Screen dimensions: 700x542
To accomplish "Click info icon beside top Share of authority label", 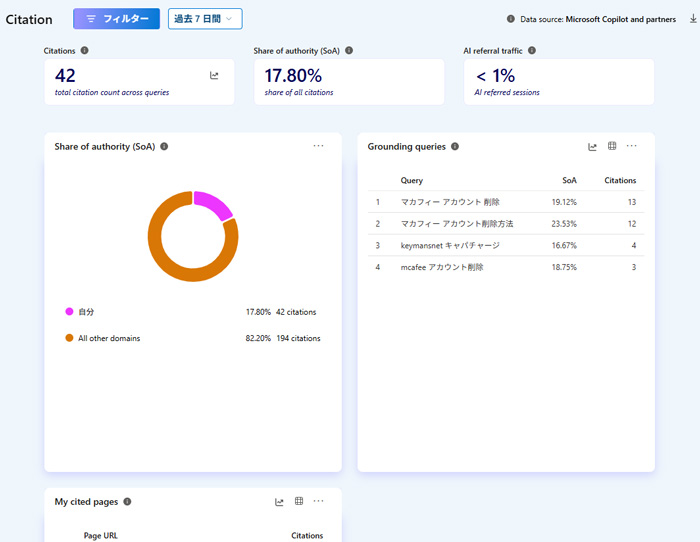I will tap(349, 50).
